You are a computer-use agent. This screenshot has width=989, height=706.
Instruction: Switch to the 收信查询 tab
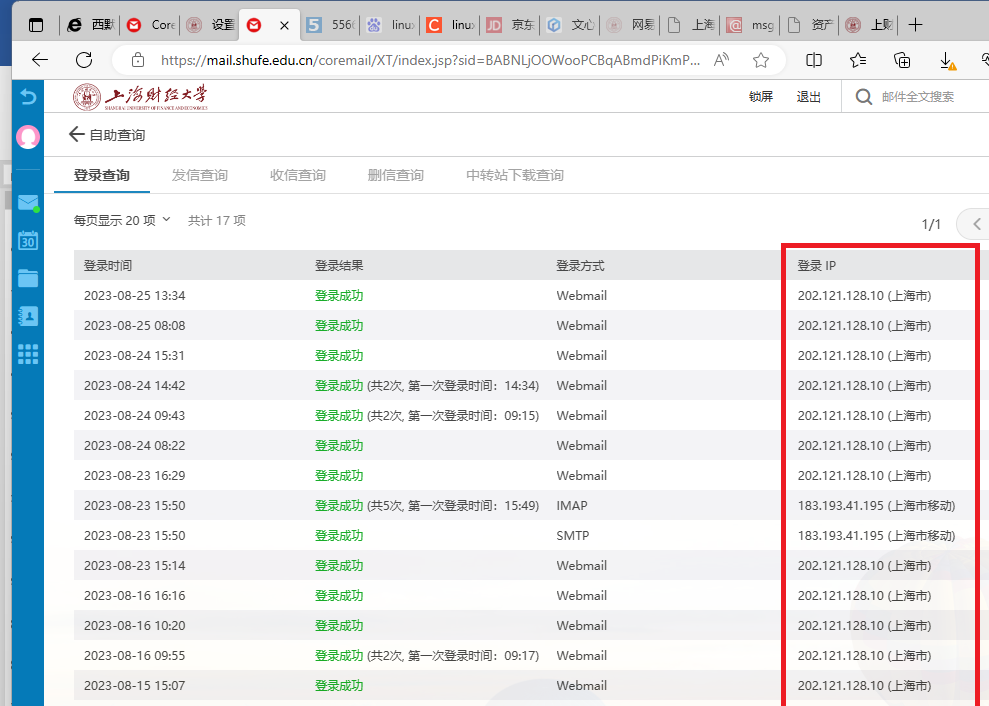tap(298, 175)
